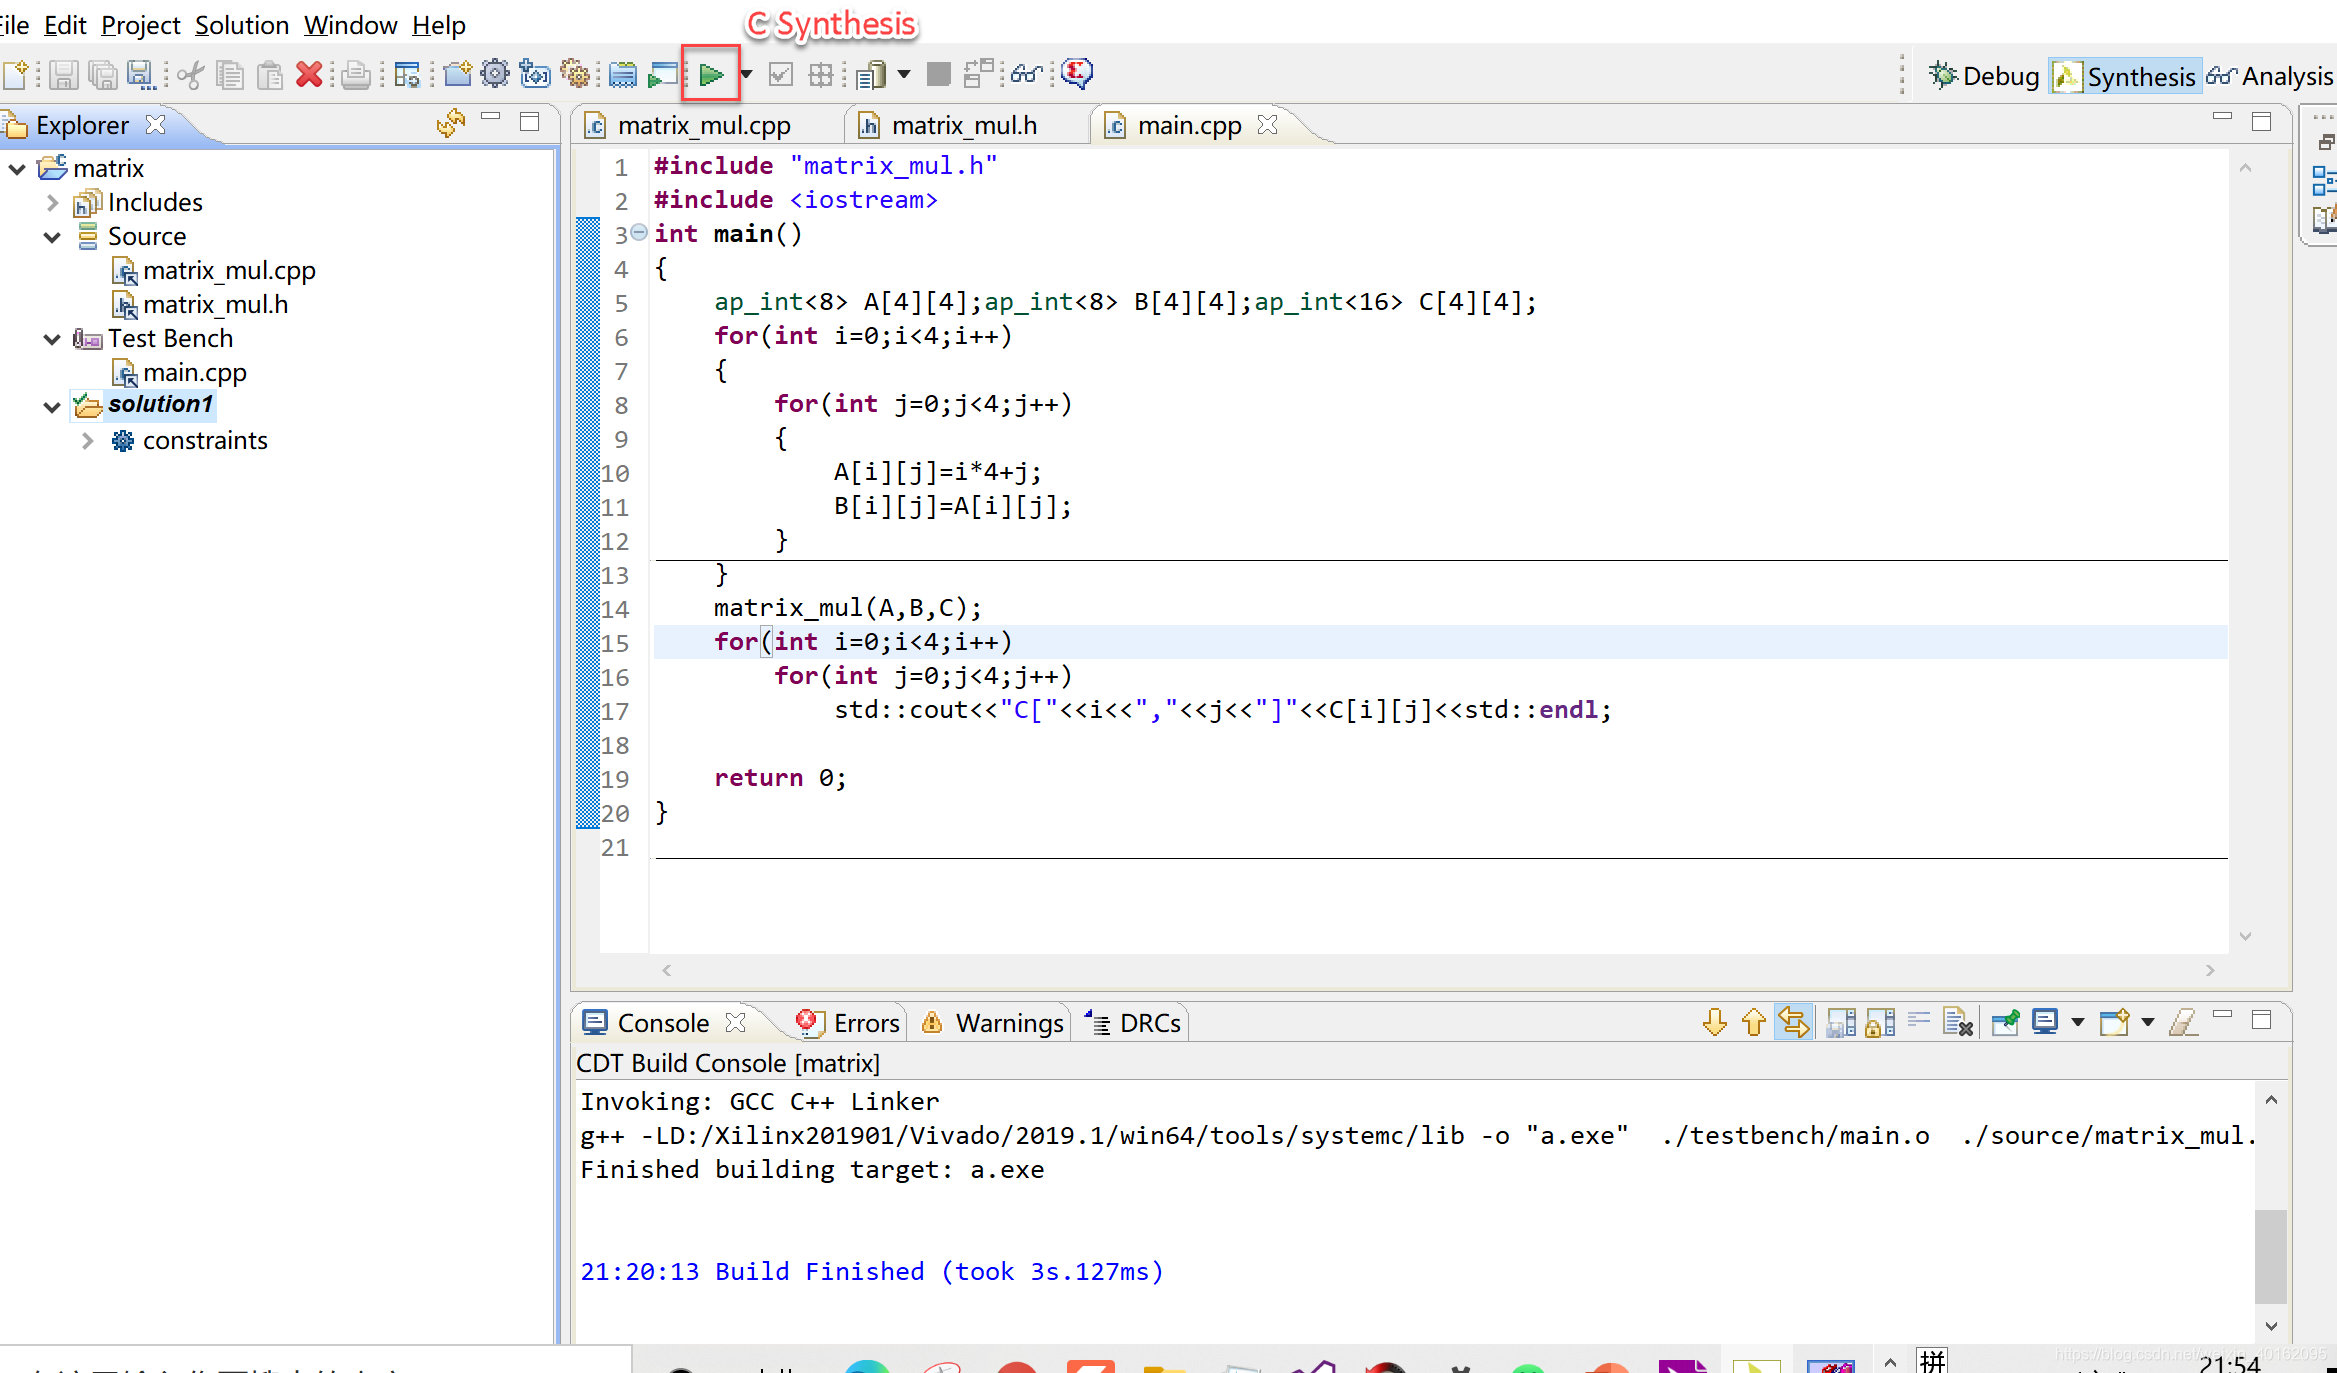This screenshot has height=1373, width=2337.
Task: Open the dropdown beside C Synthesis run
Action: 746,74
